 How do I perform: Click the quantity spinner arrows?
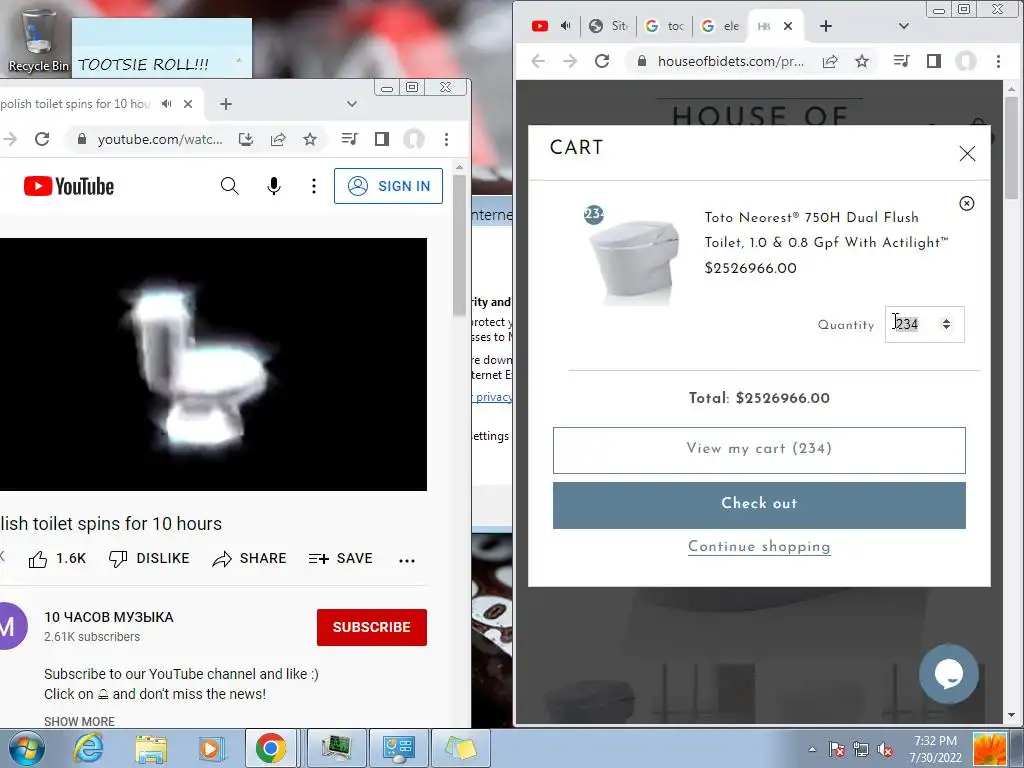point(946,324)
